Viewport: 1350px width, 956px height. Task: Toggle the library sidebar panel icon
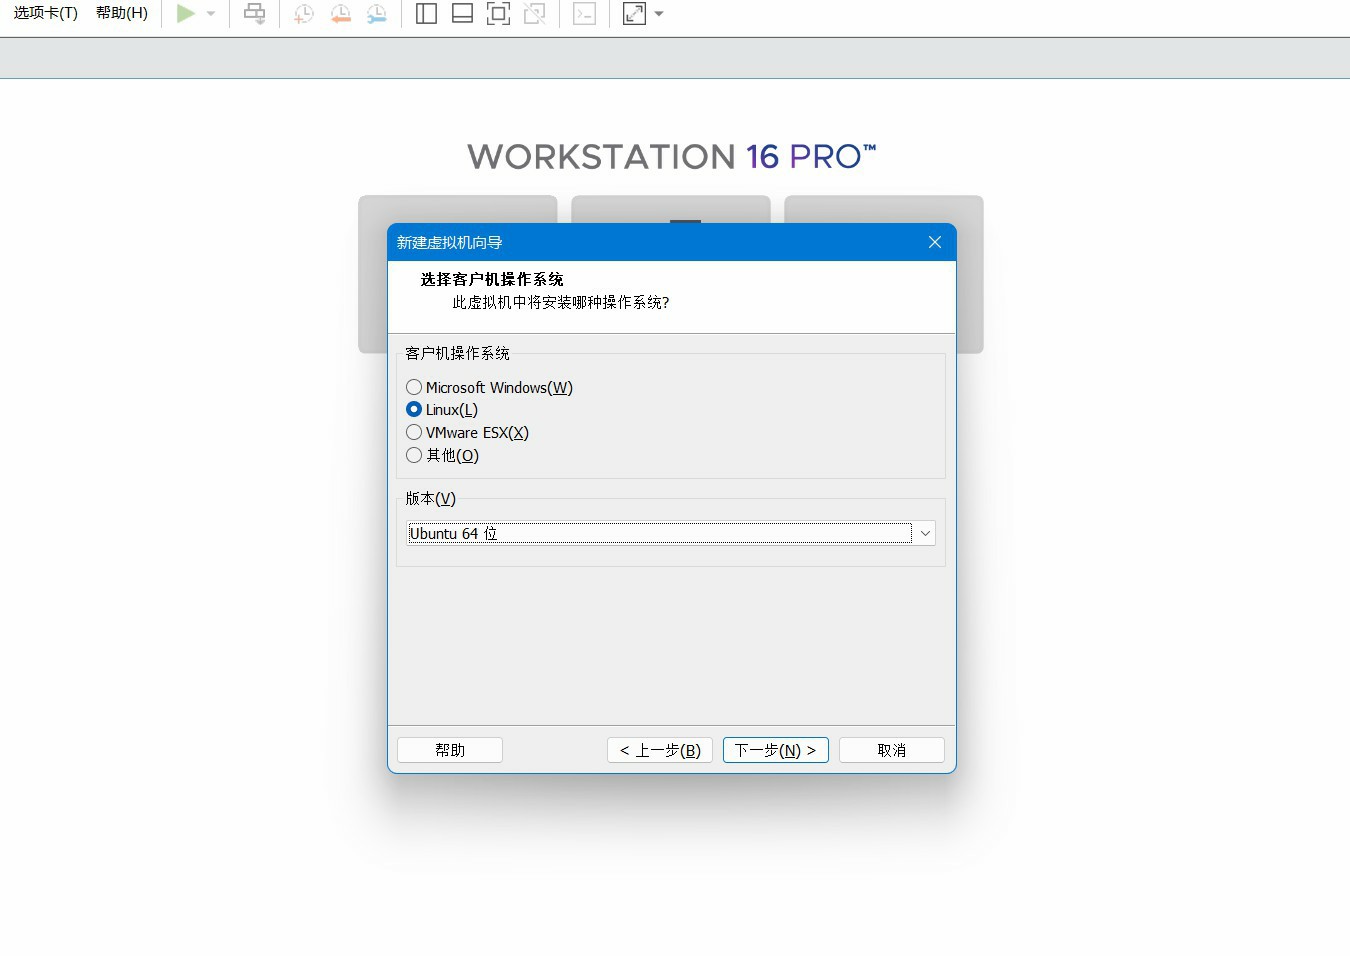coord(427,14)
